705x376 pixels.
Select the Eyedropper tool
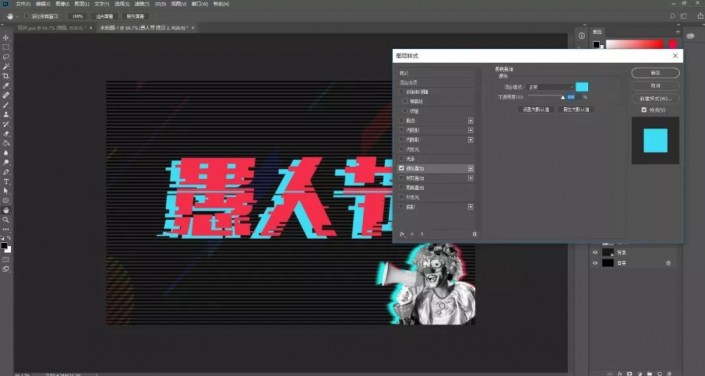[x=6, y=85]
